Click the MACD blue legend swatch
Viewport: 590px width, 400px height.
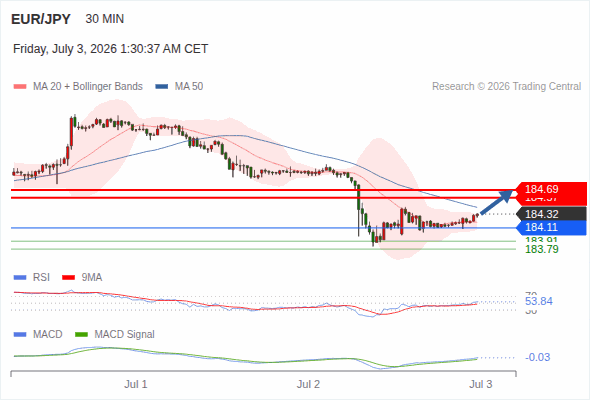pos(20,335)
